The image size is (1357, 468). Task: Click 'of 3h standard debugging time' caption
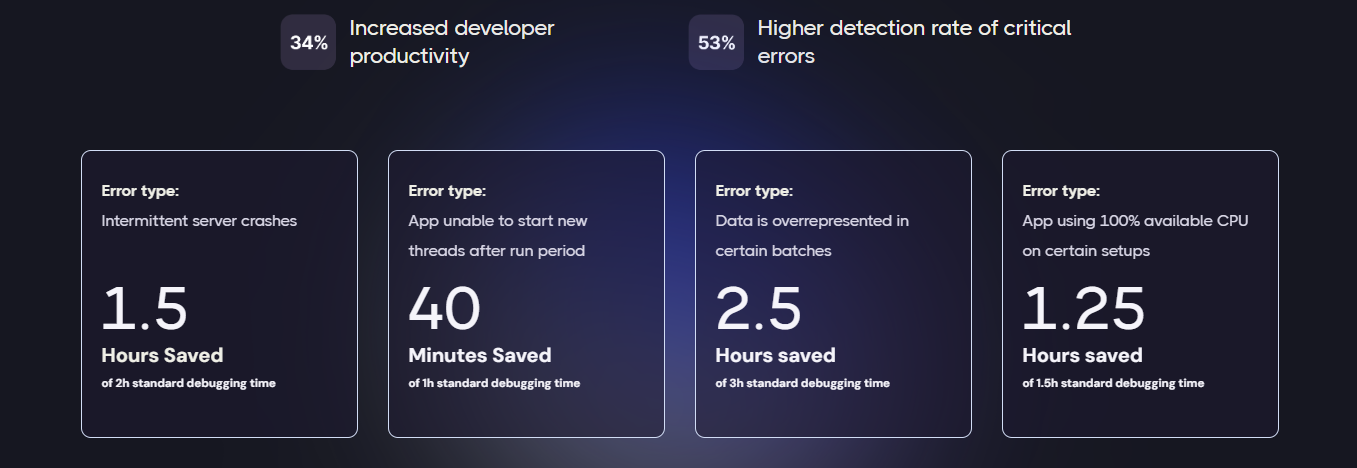point(802,383)
